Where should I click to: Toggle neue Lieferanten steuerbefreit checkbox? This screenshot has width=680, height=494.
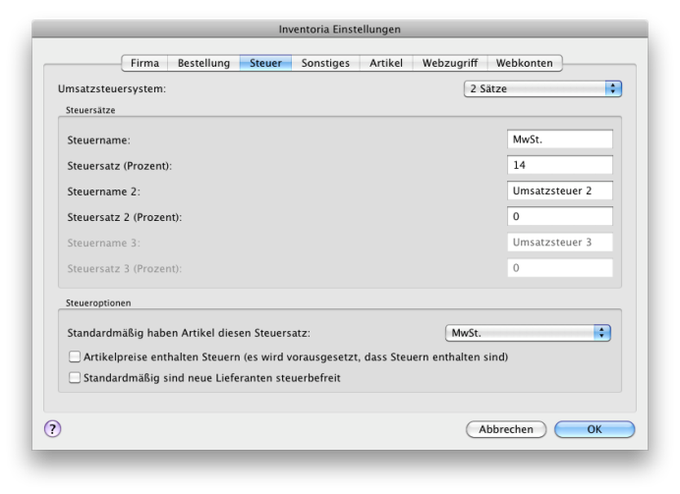pos(75,378)
